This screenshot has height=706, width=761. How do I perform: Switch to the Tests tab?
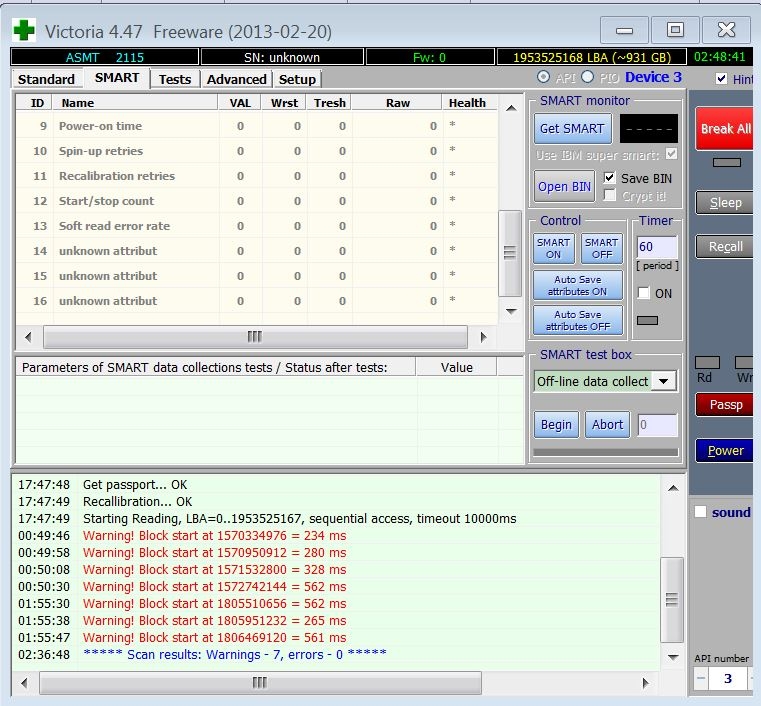(x=175, y=79)
